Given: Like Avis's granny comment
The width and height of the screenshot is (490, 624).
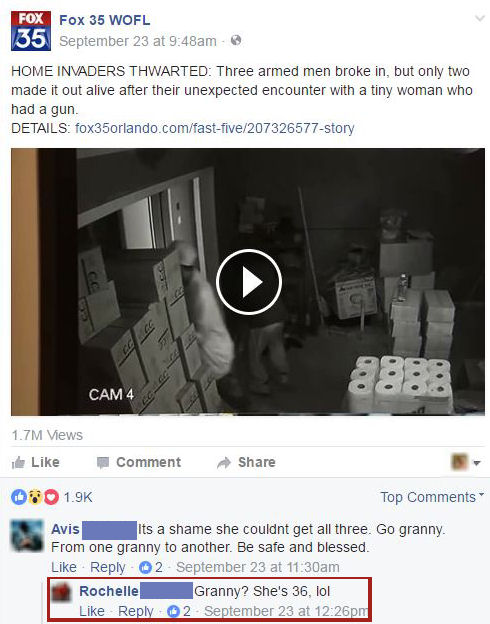Looking at the screenshot, I should click(x=64, y=567).
